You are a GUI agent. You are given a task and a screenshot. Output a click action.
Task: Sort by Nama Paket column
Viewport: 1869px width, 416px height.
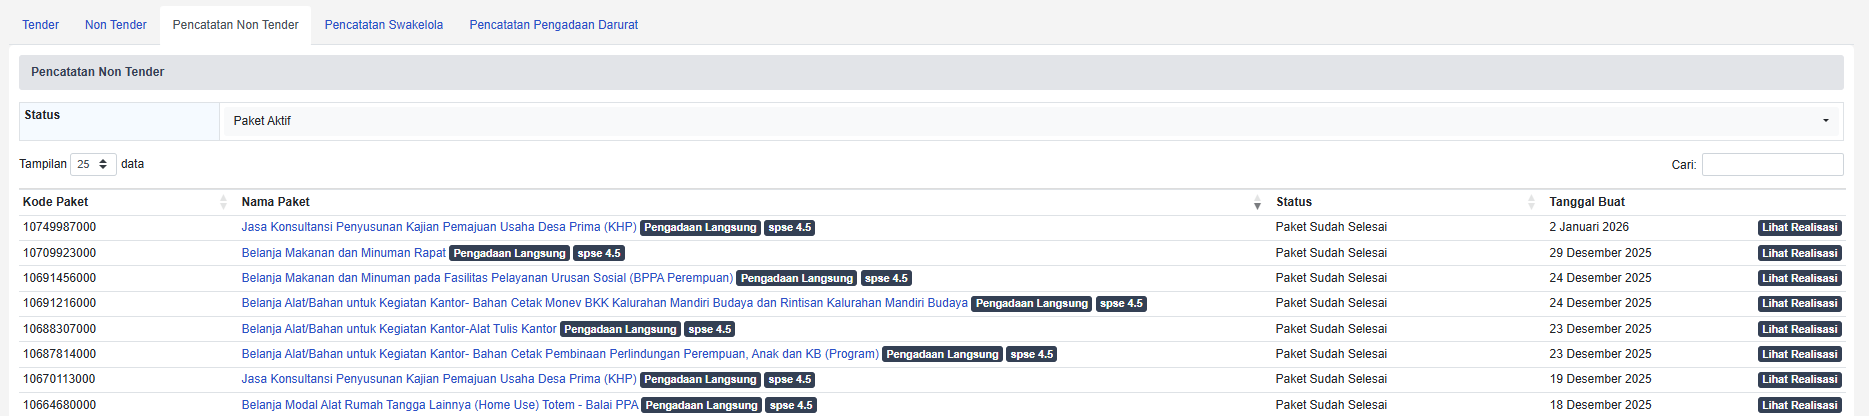[751, 202]
